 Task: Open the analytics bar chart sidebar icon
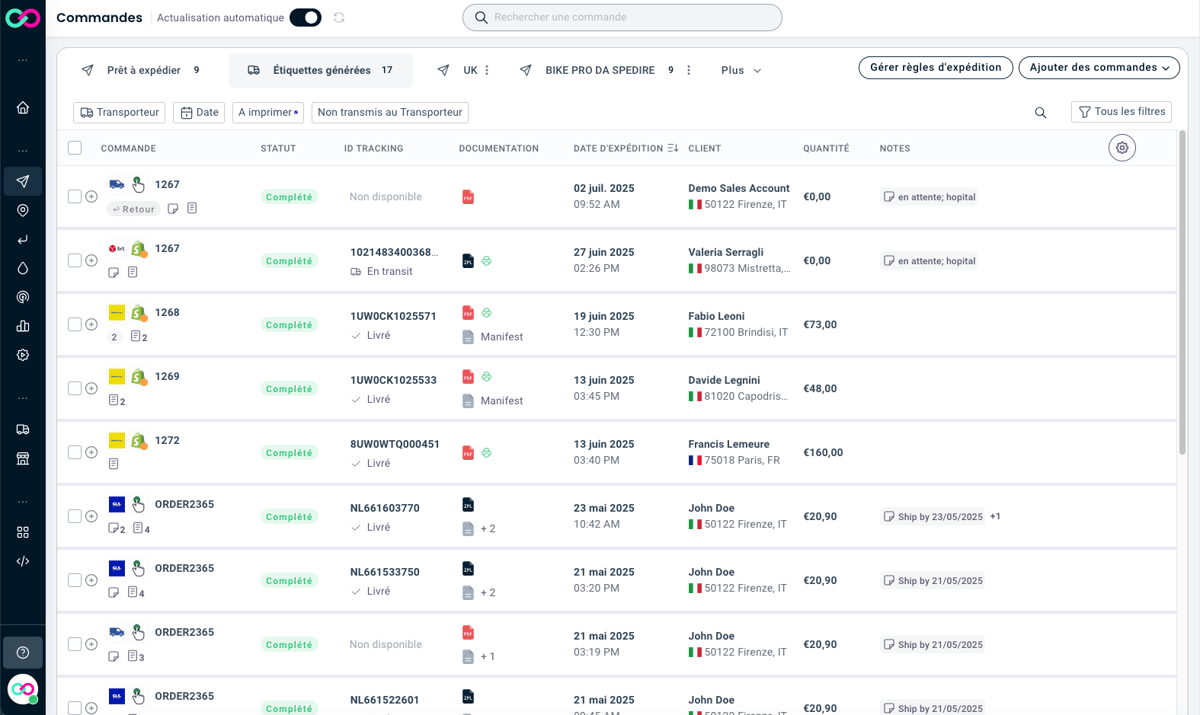23,326
